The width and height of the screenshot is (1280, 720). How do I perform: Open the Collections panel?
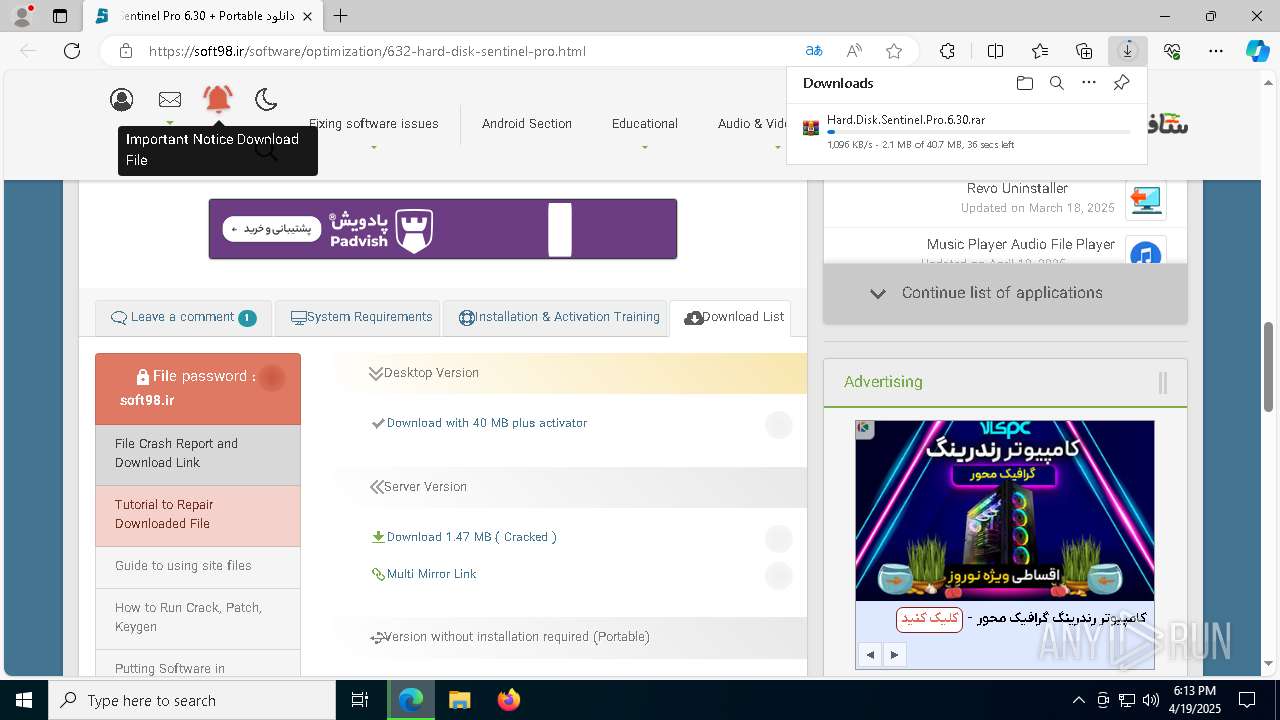[x=1084, y=51]
